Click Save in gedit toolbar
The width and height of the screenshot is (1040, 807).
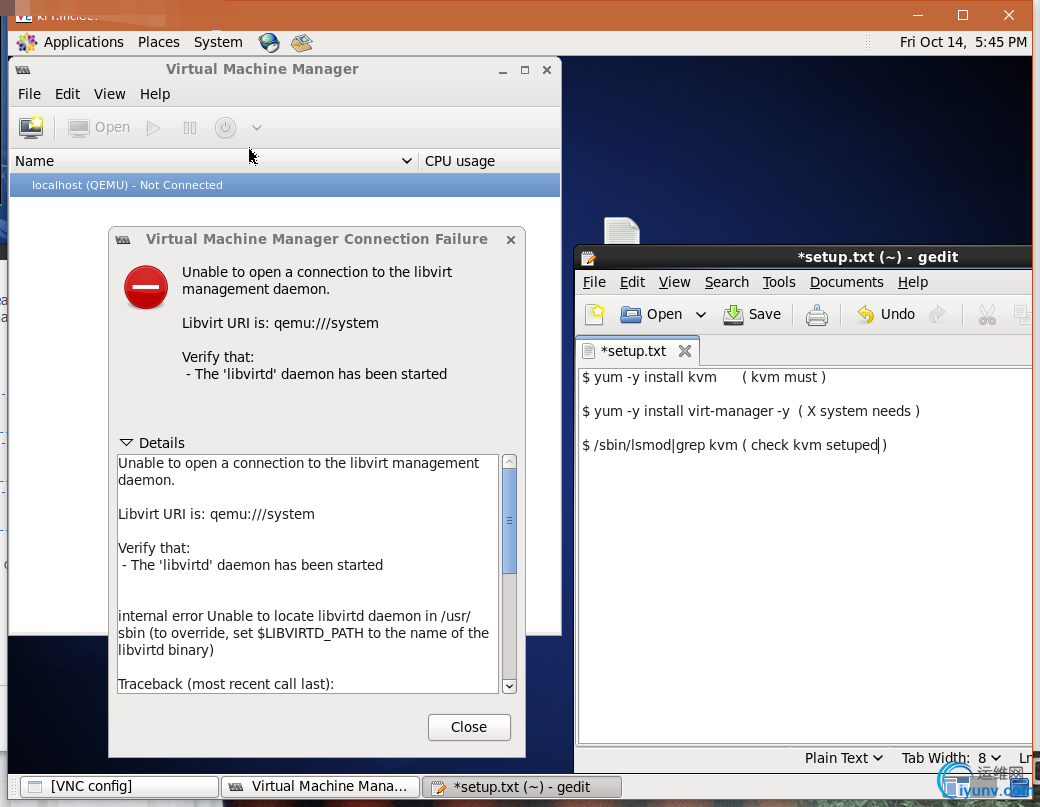[752, 314]
